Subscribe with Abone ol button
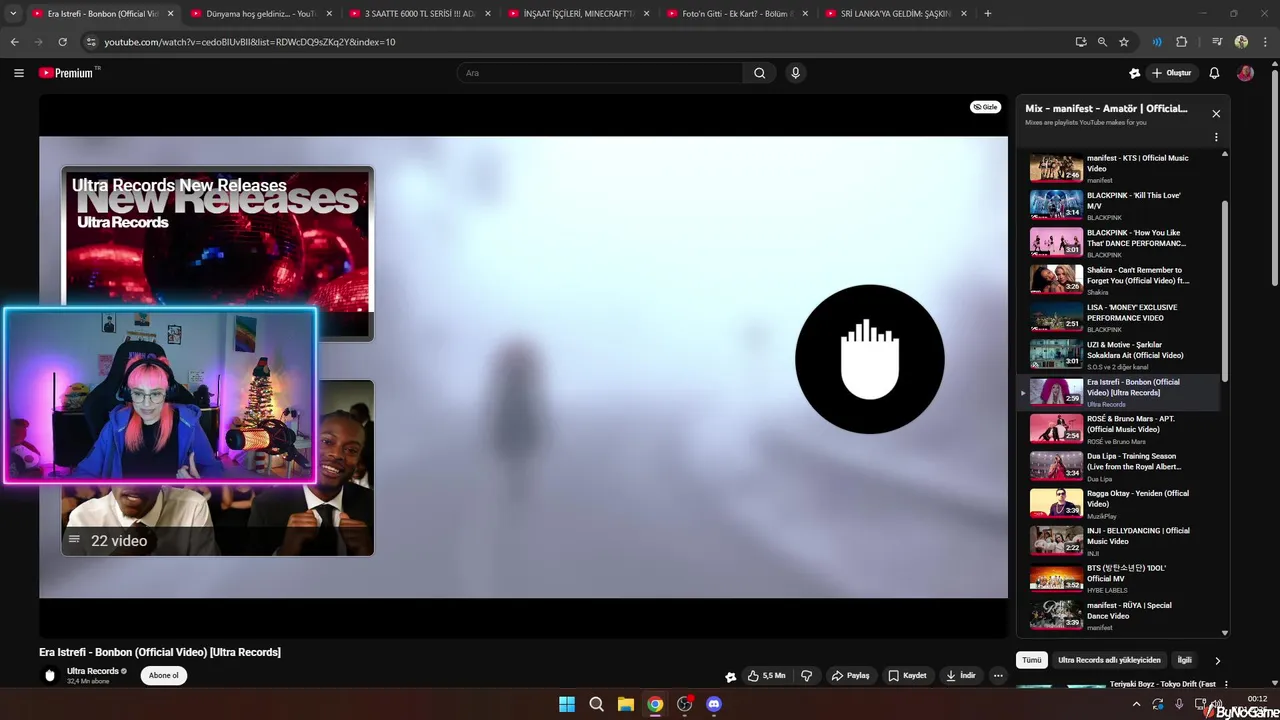This screenshot has width=1280, height=720. (164, 675)
